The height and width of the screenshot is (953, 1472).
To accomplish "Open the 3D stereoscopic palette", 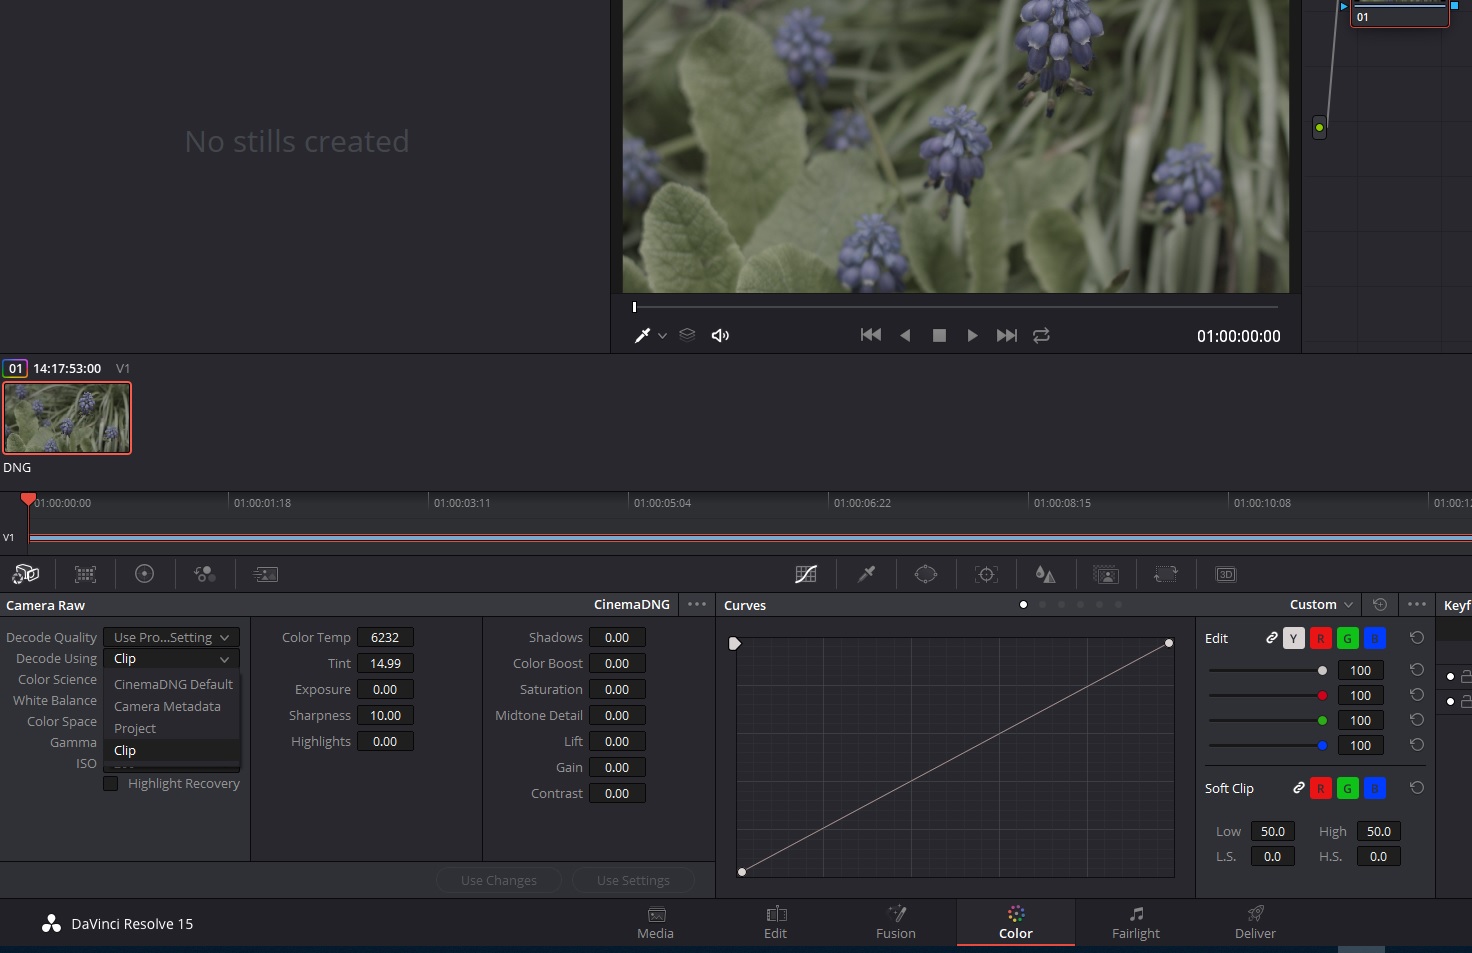I will click(1226, 574).
